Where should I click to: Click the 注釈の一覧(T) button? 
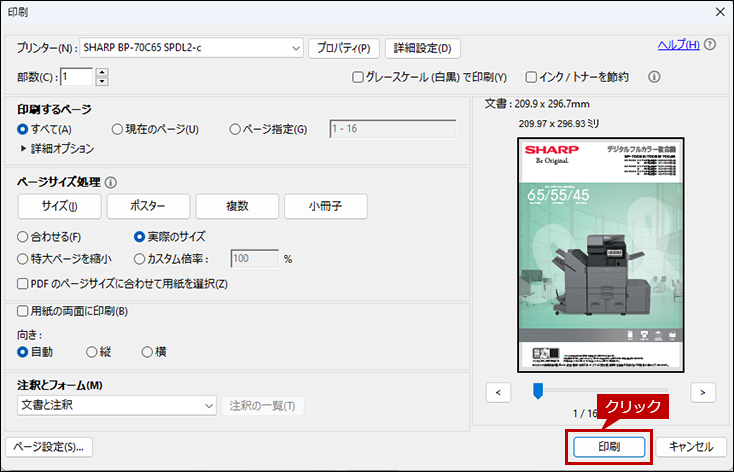263,406
